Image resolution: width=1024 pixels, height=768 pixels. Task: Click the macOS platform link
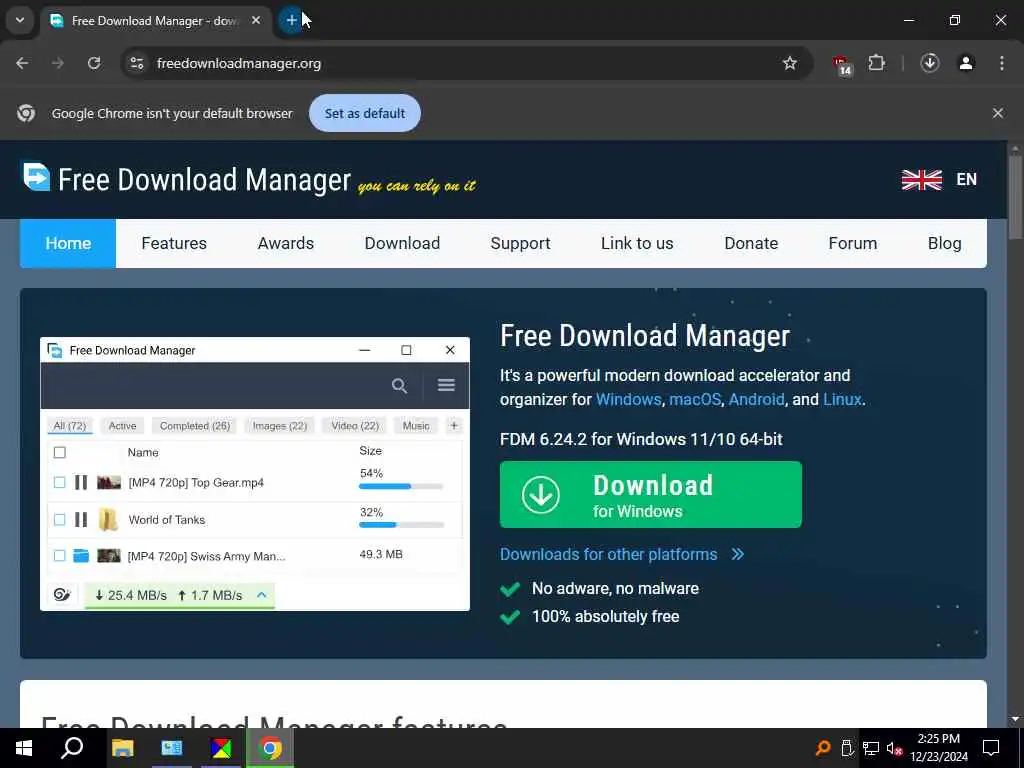click(x=695, y=399)
